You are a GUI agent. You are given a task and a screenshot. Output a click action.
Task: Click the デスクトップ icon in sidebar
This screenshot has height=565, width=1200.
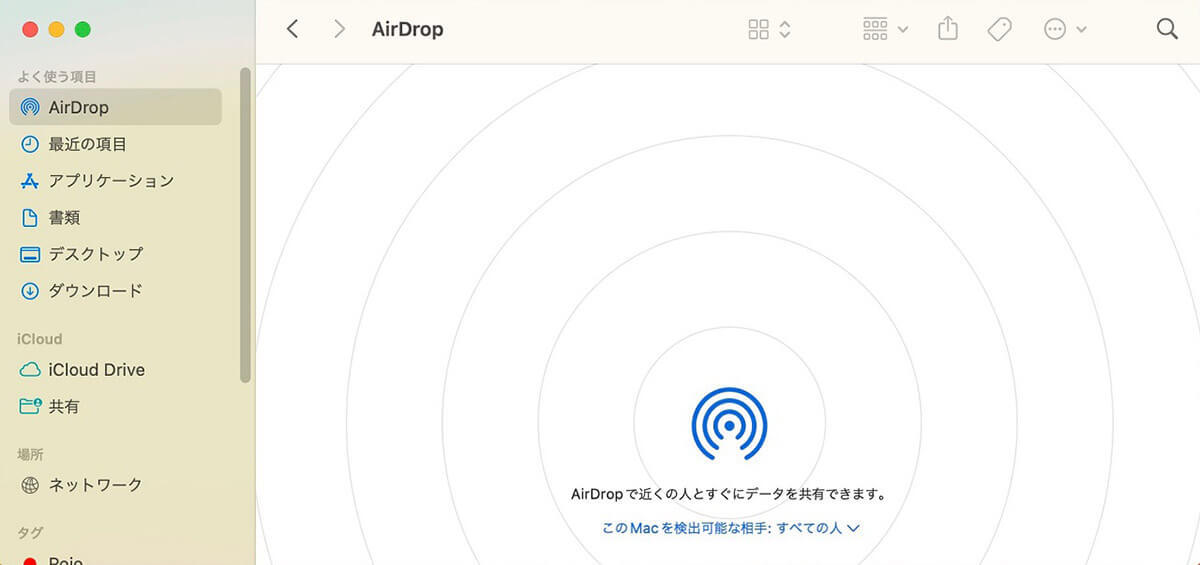click(x=30, y=254)
